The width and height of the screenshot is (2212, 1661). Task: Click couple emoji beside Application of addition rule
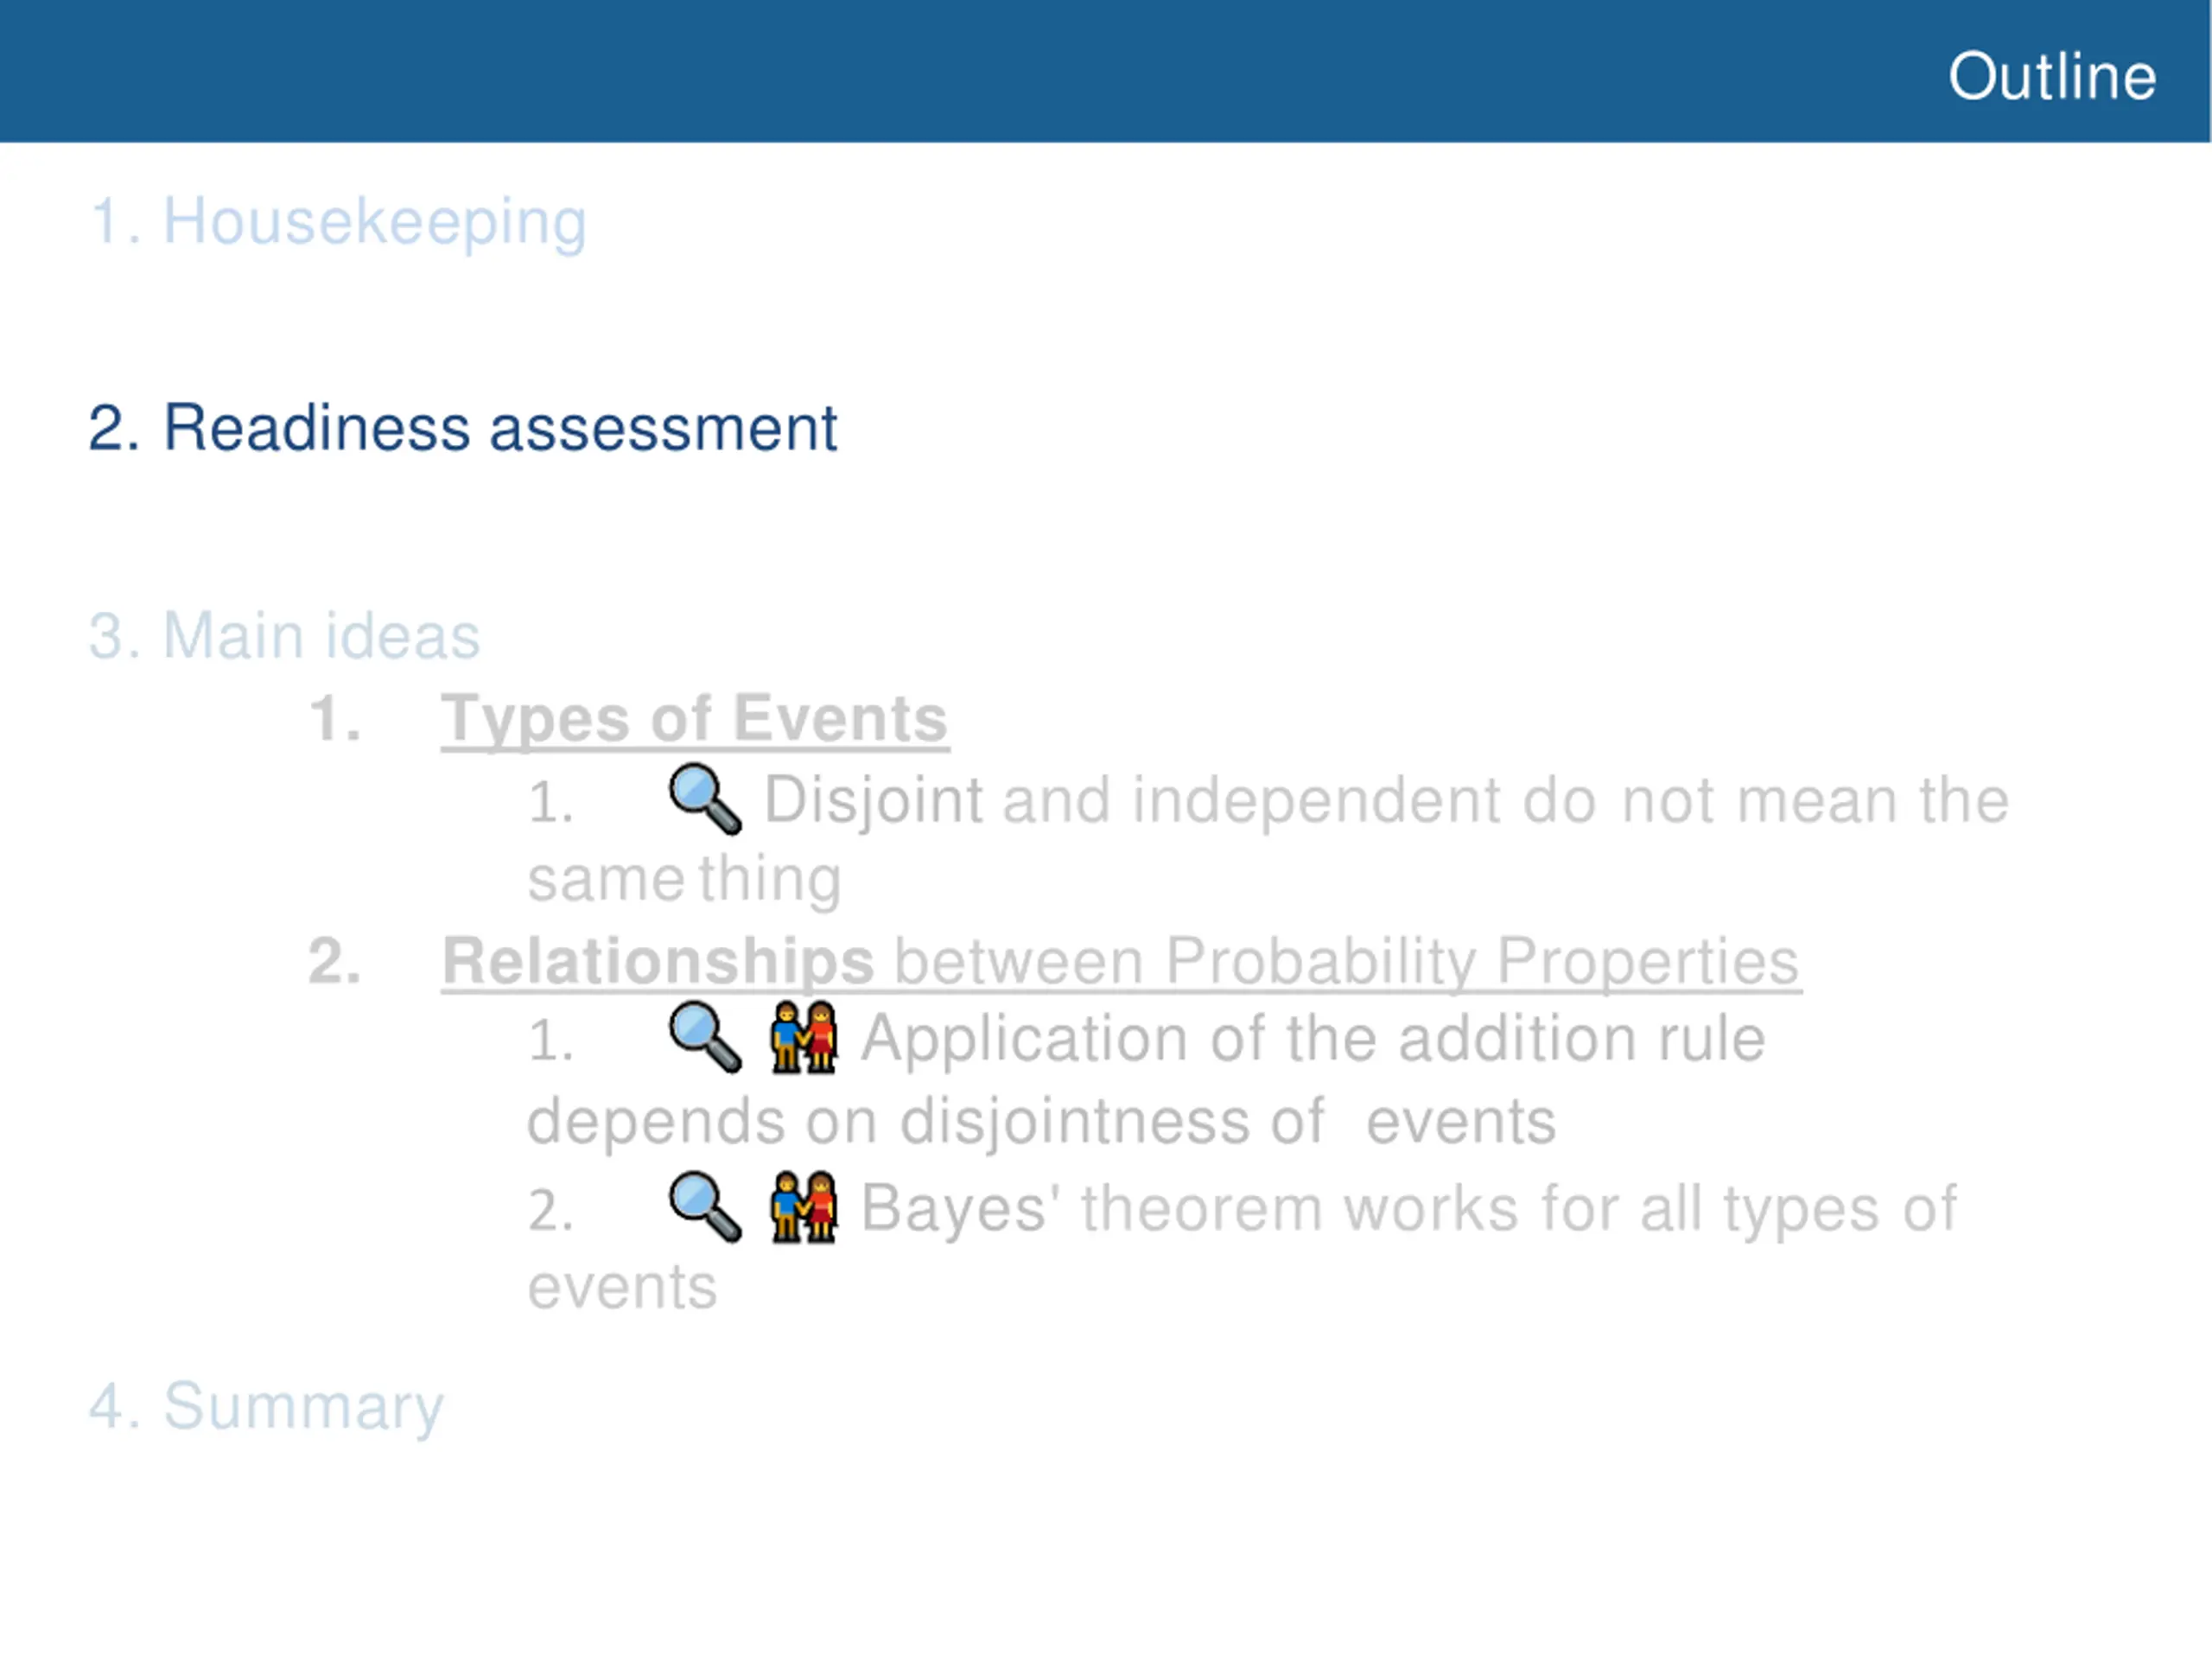click(803, 1037)
